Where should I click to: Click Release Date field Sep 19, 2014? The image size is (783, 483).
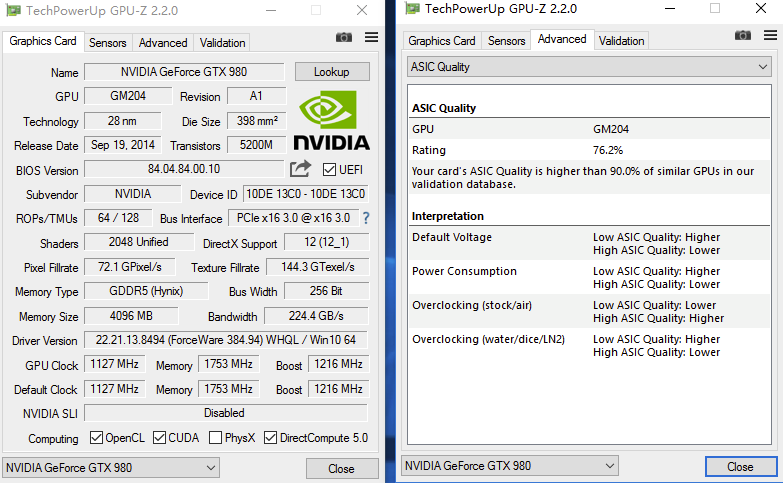click(x=123, y=145)
